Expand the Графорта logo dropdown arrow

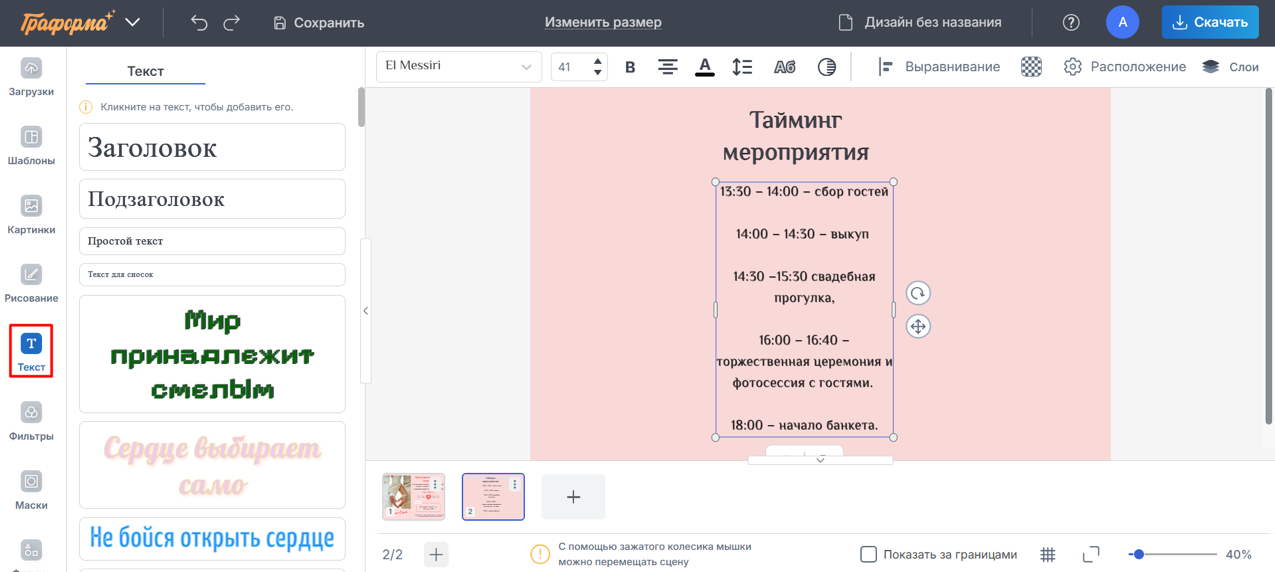[x=133, y=22]
